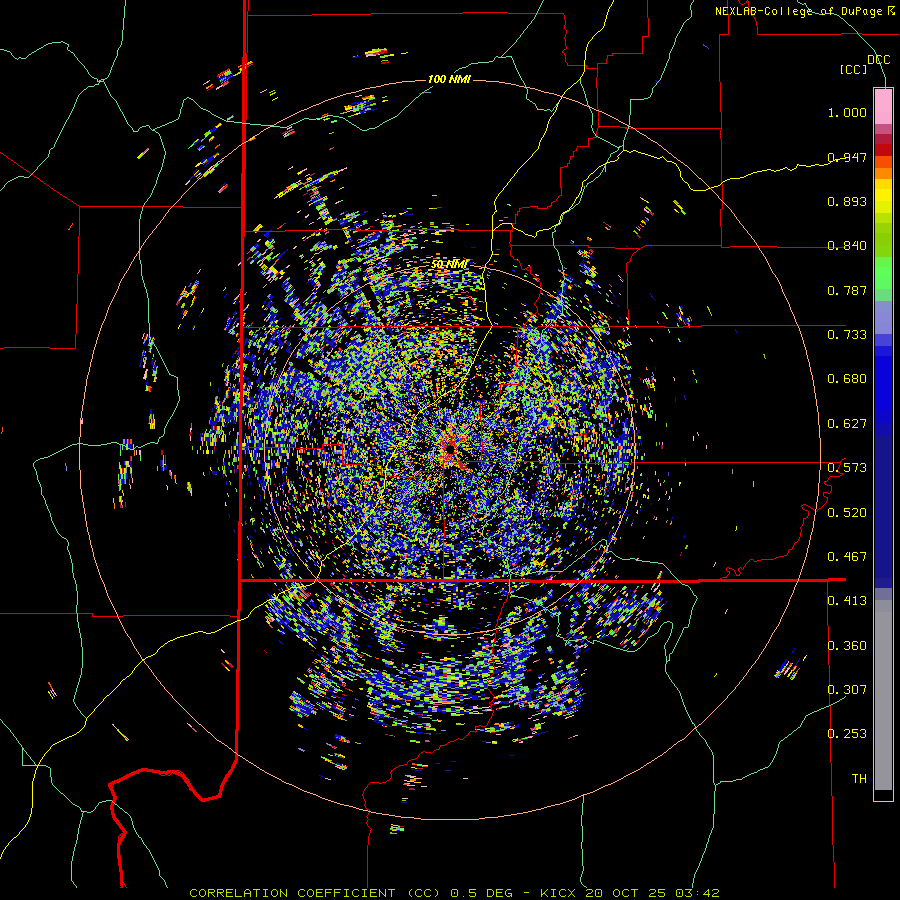The height and width of the screenshot is (900, 900).
Task: Click the 03:42 timestamp text
Action: (x=695, y=893)
